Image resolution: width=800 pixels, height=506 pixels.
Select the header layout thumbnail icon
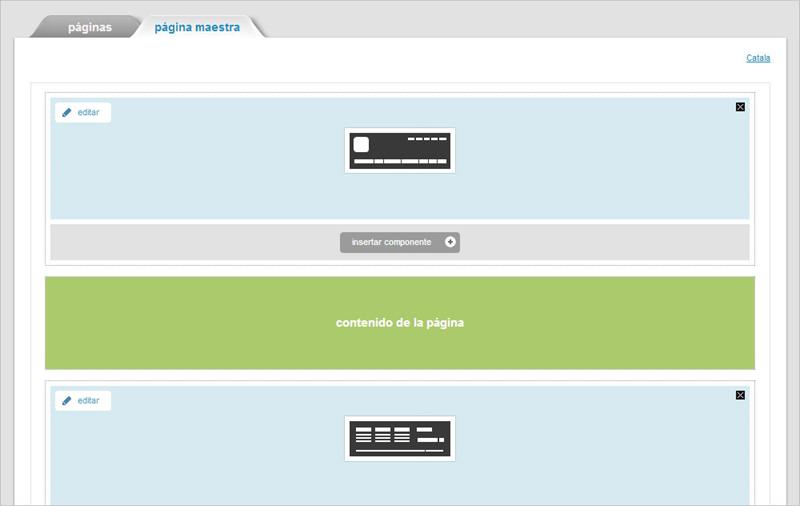(400, 151)
